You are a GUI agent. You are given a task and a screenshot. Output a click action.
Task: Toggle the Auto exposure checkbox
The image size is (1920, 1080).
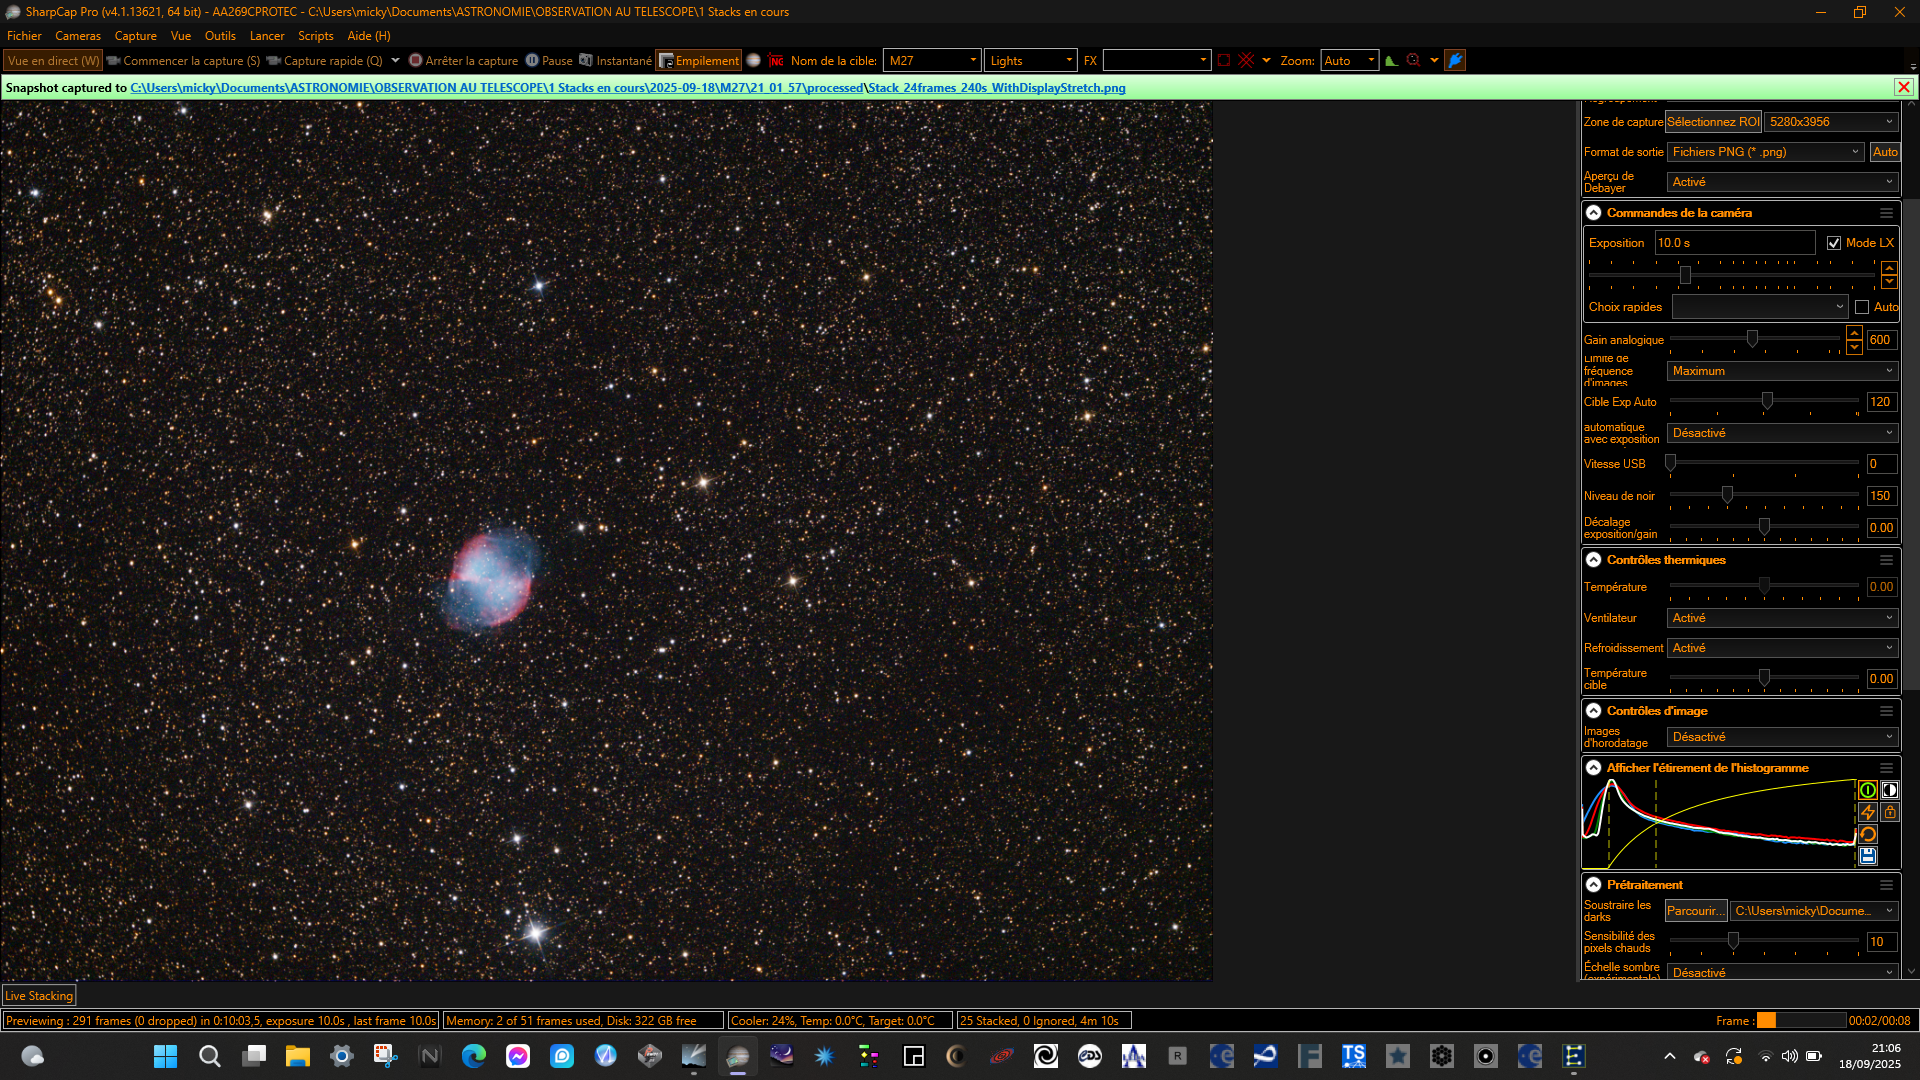1862,307
